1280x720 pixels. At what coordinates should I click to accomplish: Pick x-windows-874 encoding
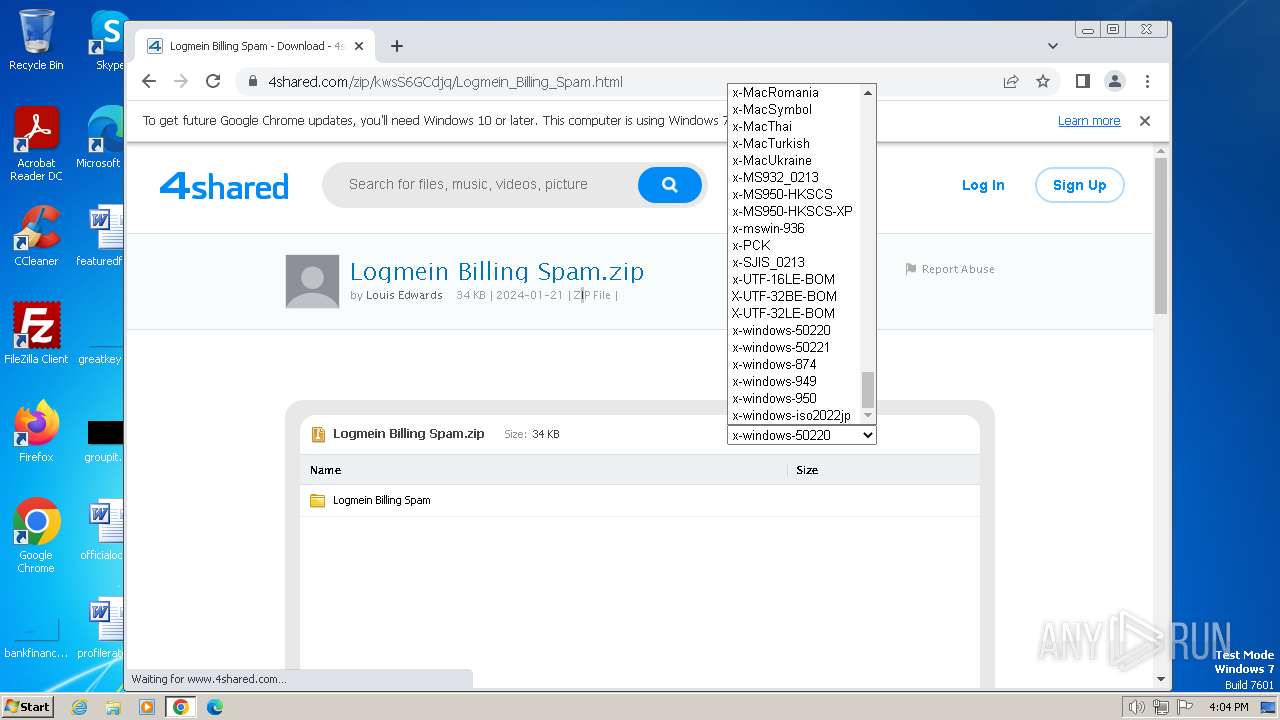pyautogui.click(x=794, y=364)
